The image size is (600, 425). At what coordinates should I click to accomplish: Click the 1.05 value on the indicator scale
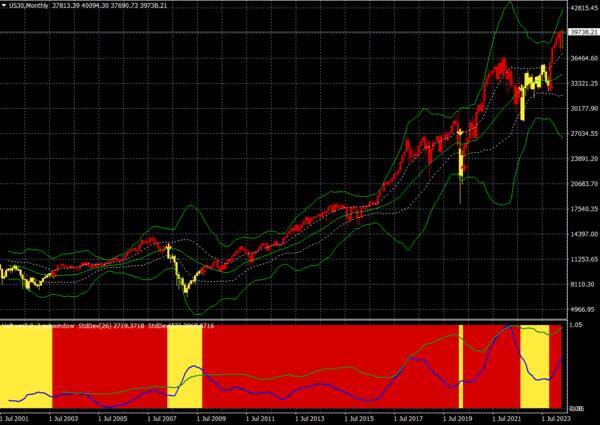[576, 325]
